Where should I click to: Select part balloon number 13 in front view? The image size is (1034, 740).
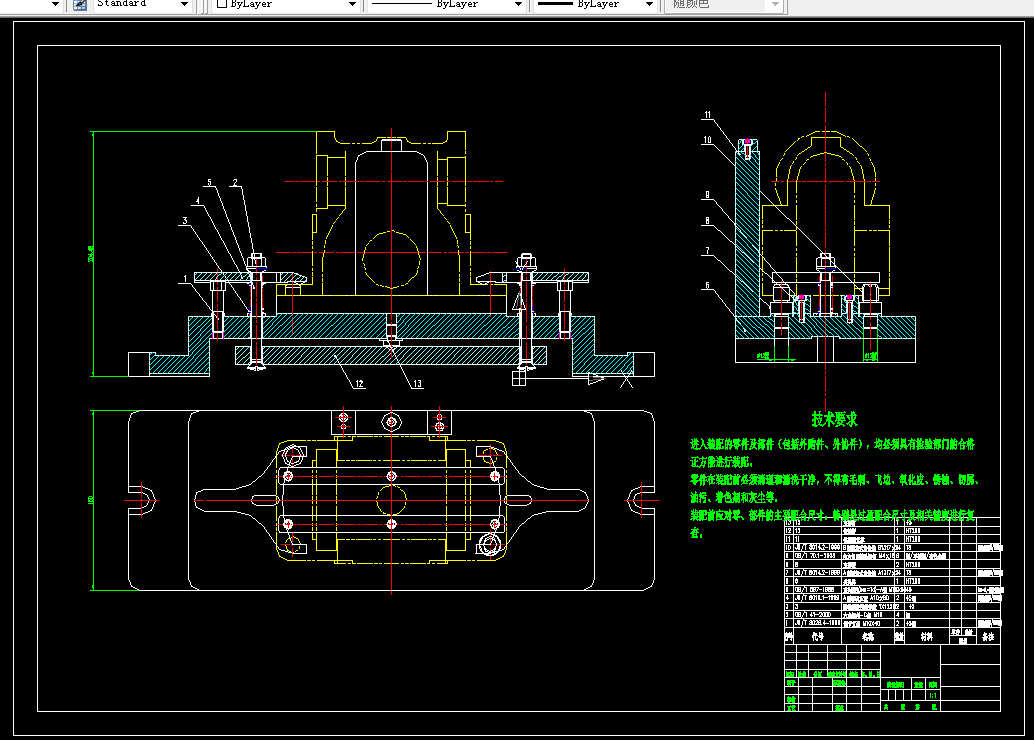pos(417,383)
